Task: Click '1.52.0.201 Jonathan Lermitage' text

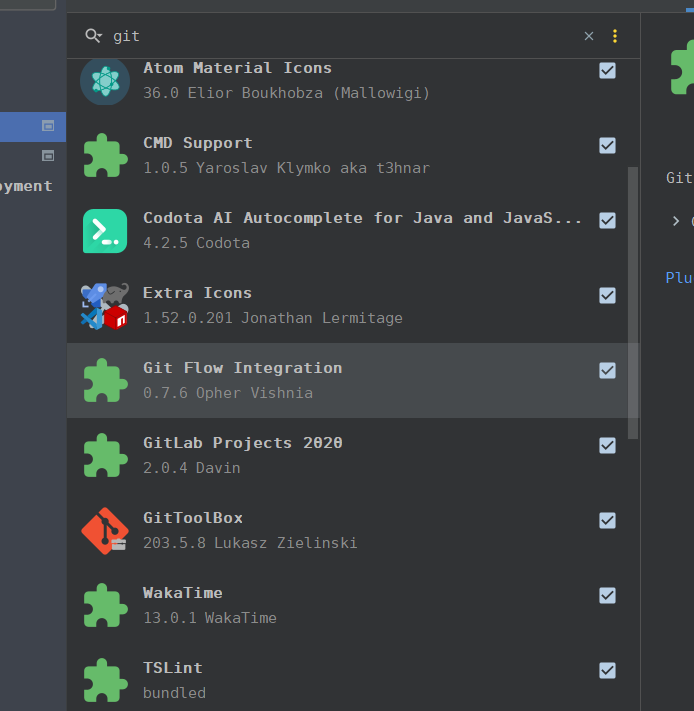Action: [x=272, y=318]
